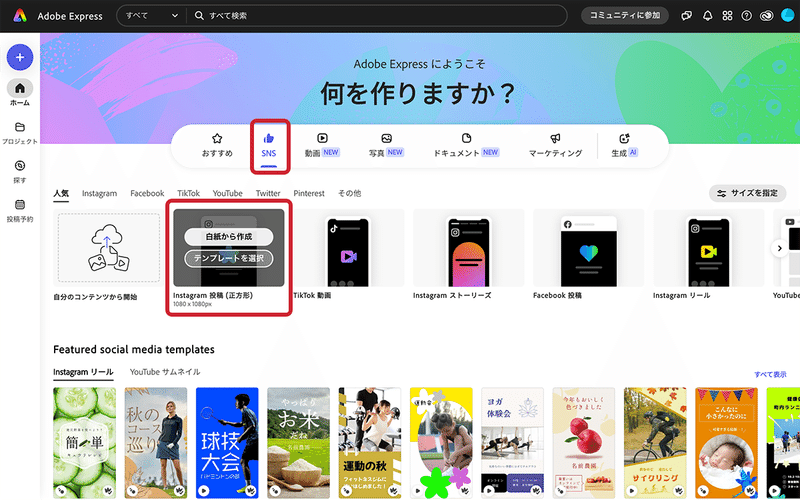Switch to 人気 sub-tab
Image resolution: width=800 pixels, height=500 pixels.
[x=61, y=193]
